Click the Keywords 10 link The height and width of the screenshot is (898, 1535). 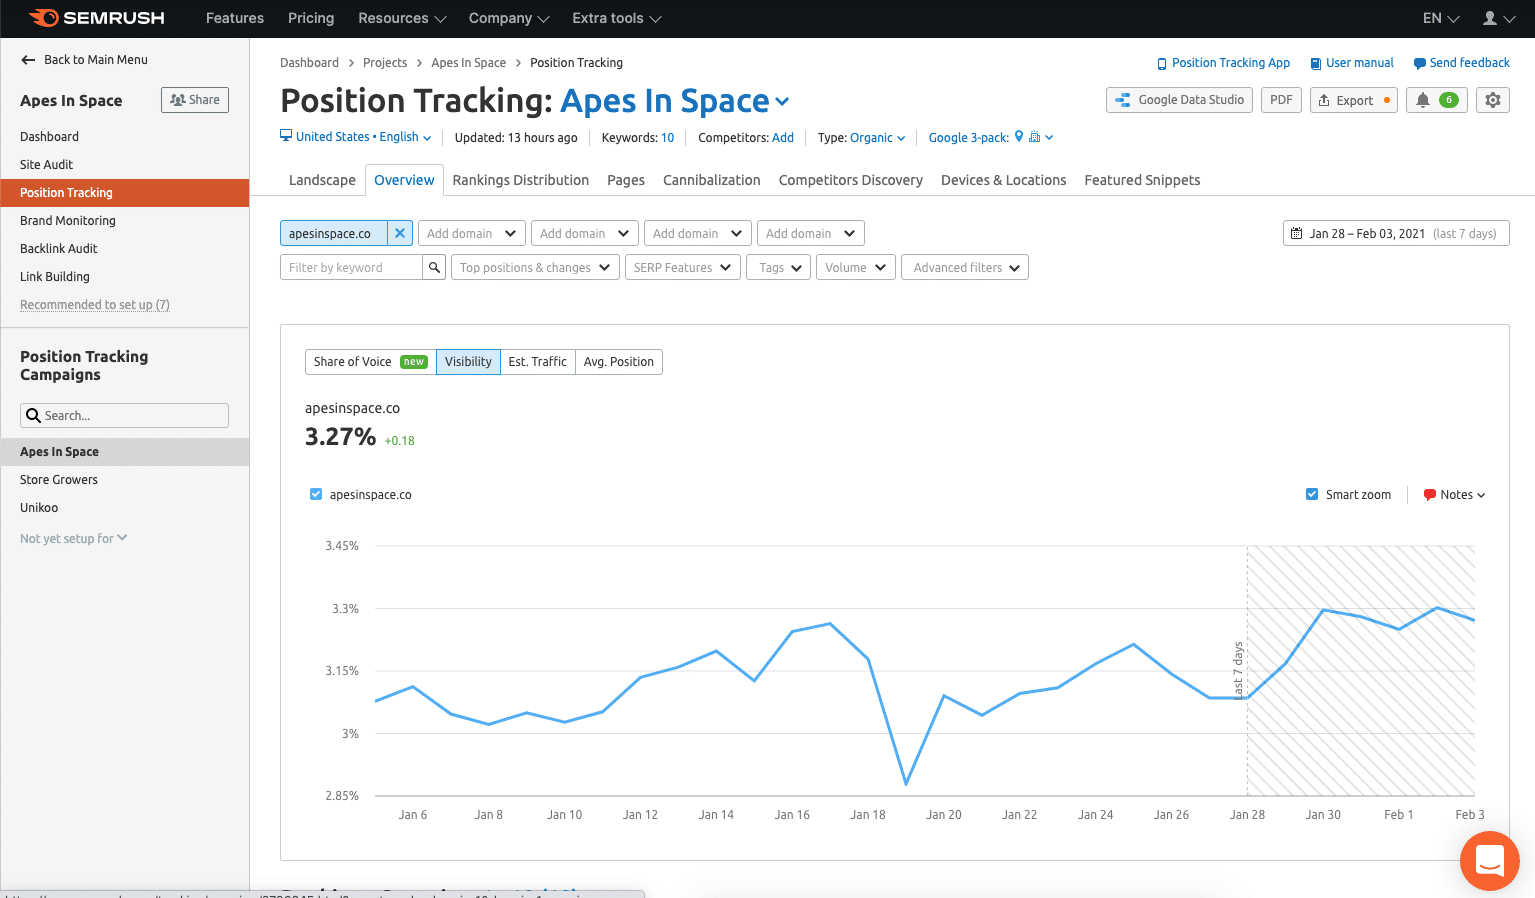(x=667, y=138)
